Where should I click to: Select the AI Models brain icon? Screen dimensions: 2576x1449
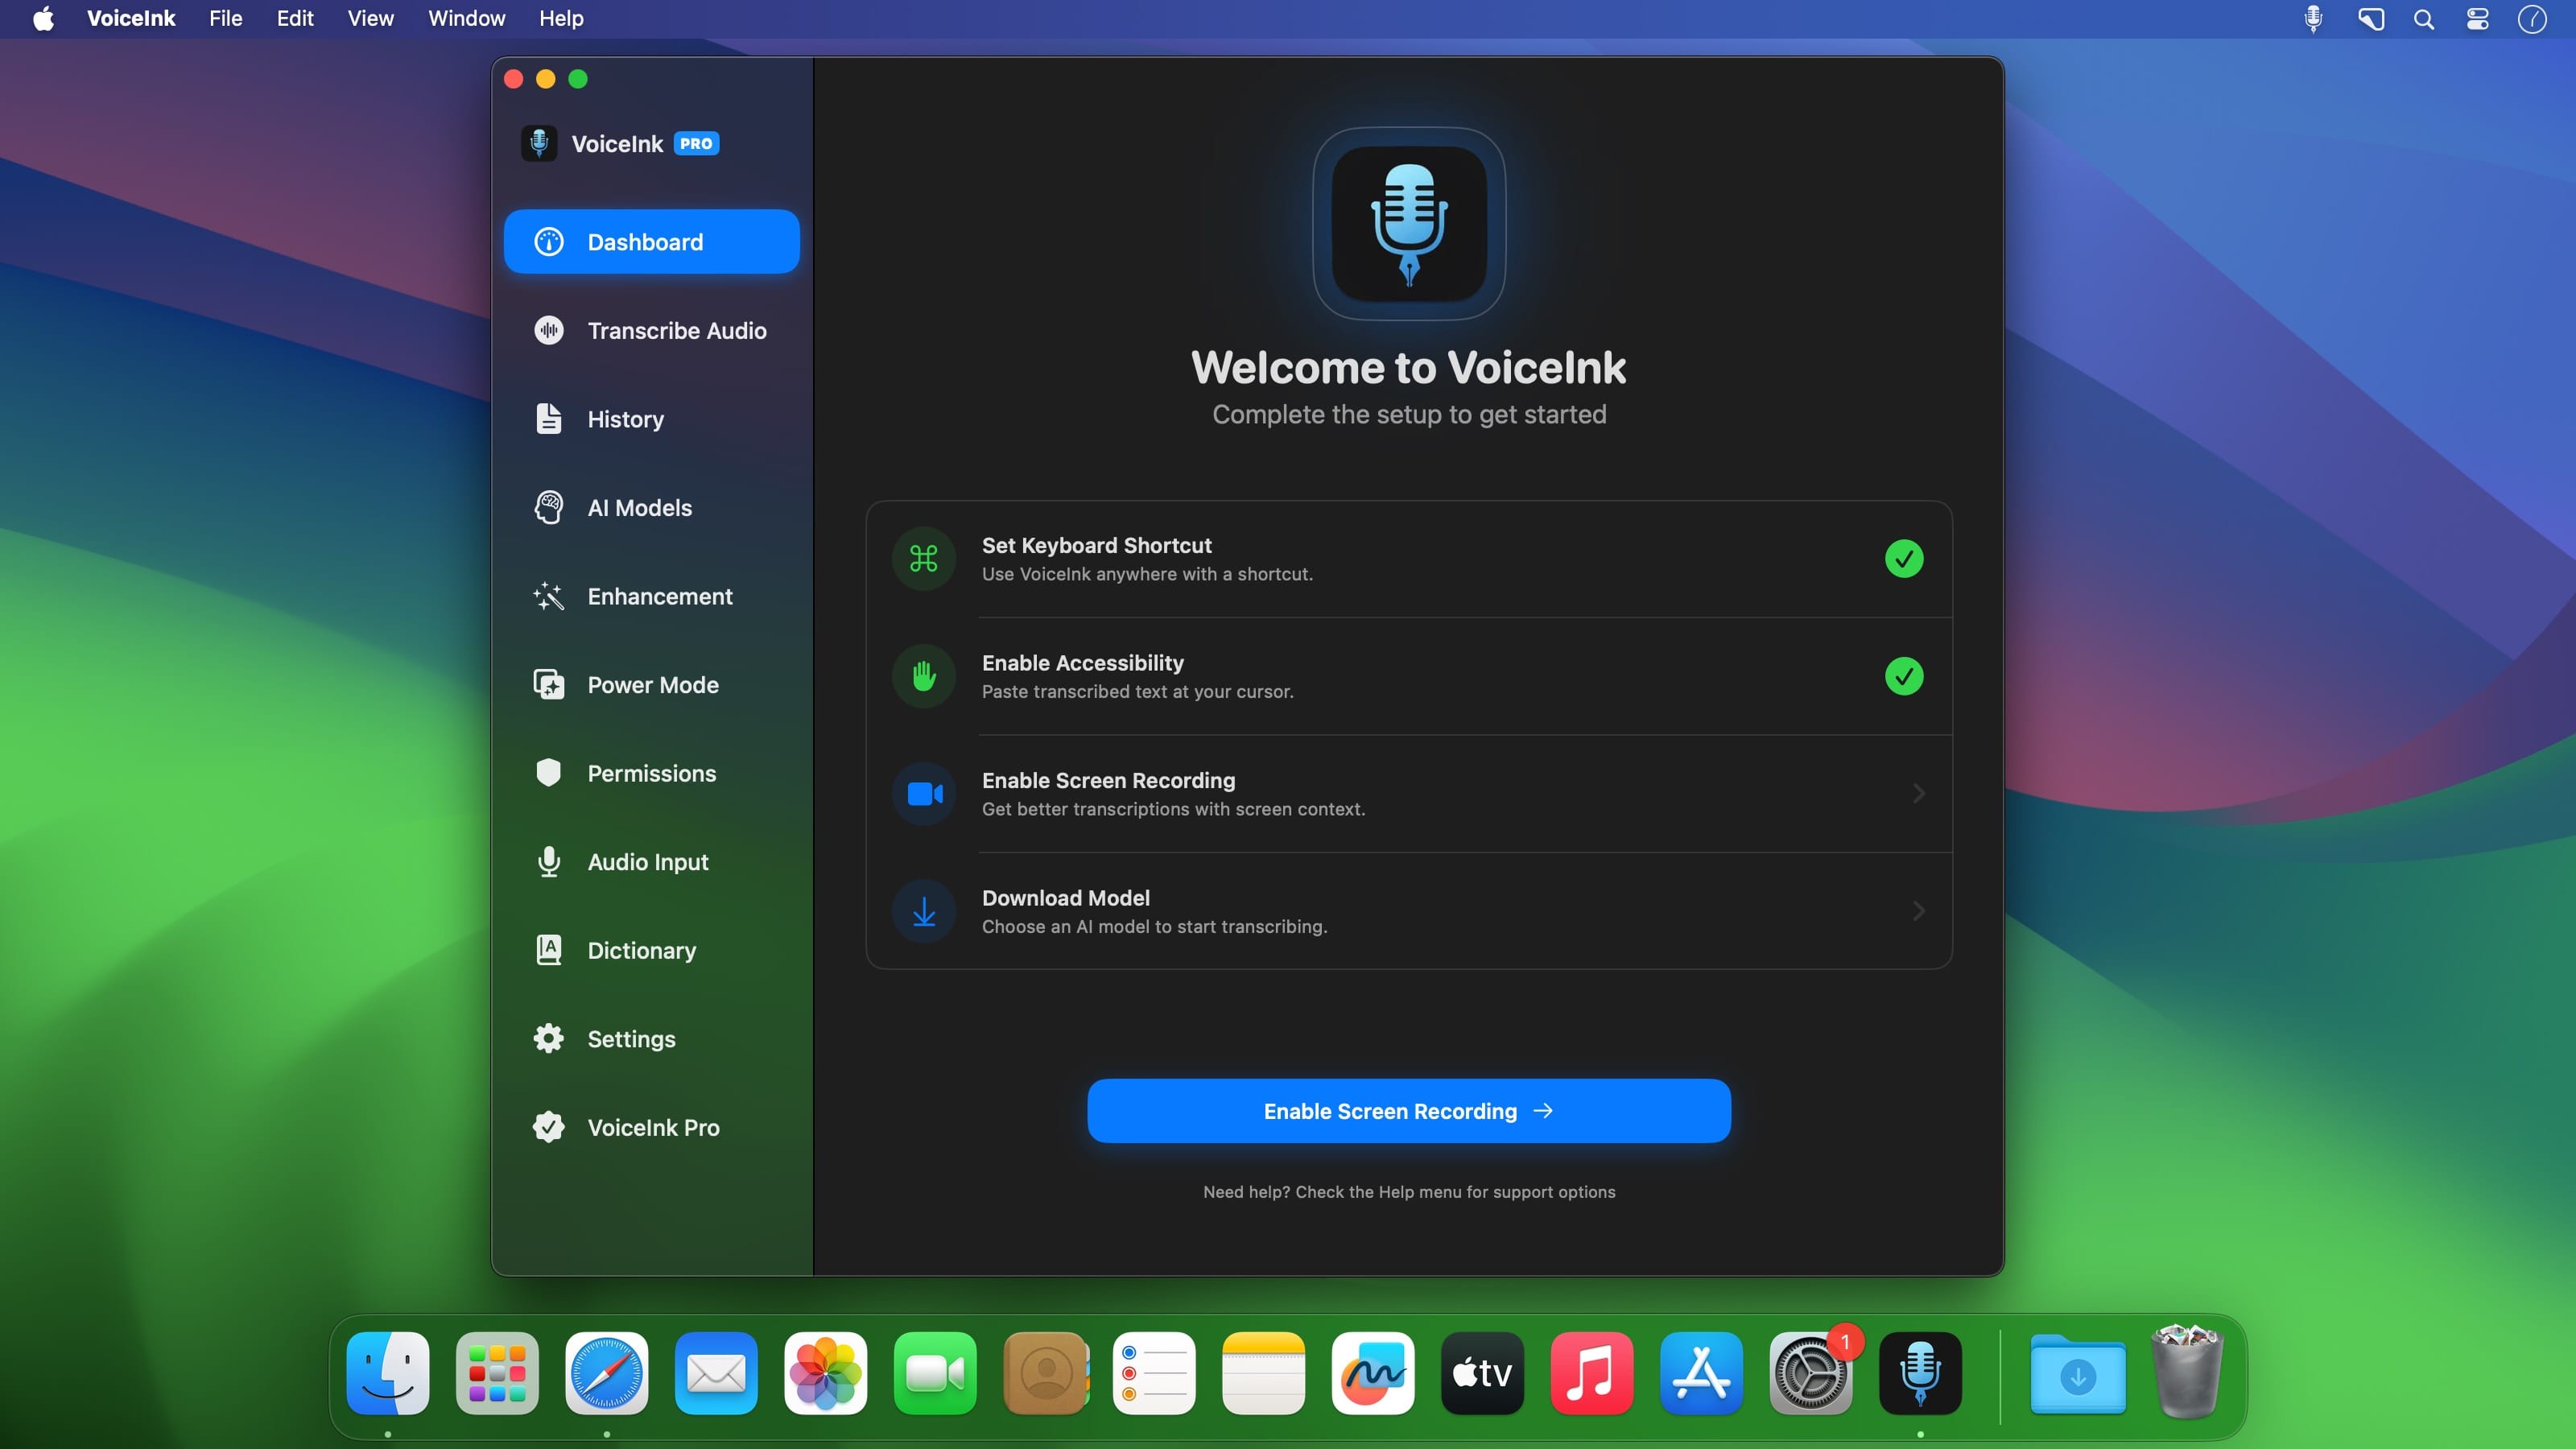548,507
